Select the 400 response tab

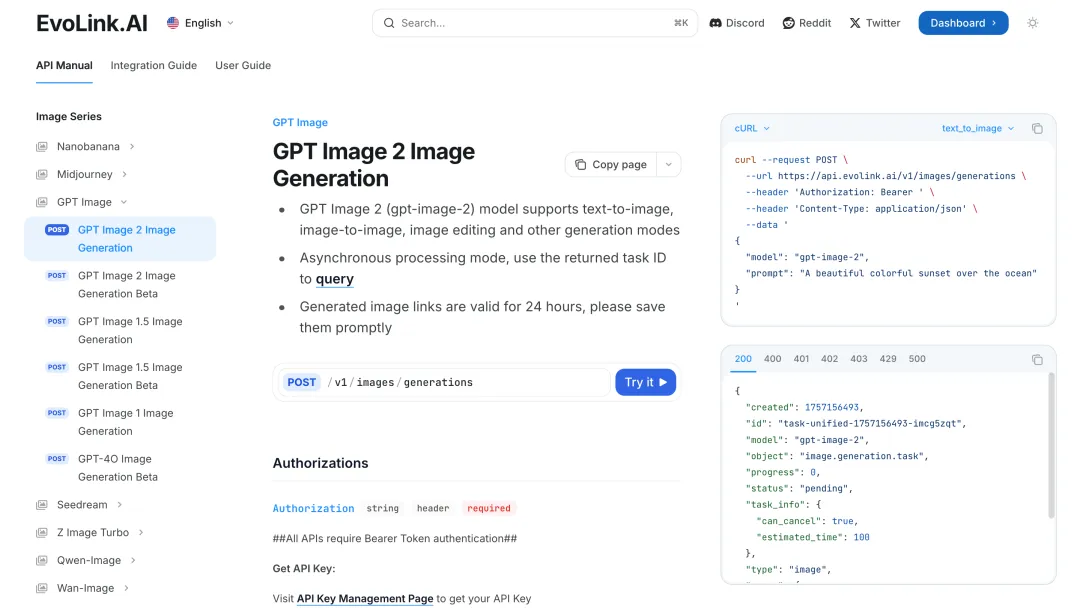pos(773,359)
